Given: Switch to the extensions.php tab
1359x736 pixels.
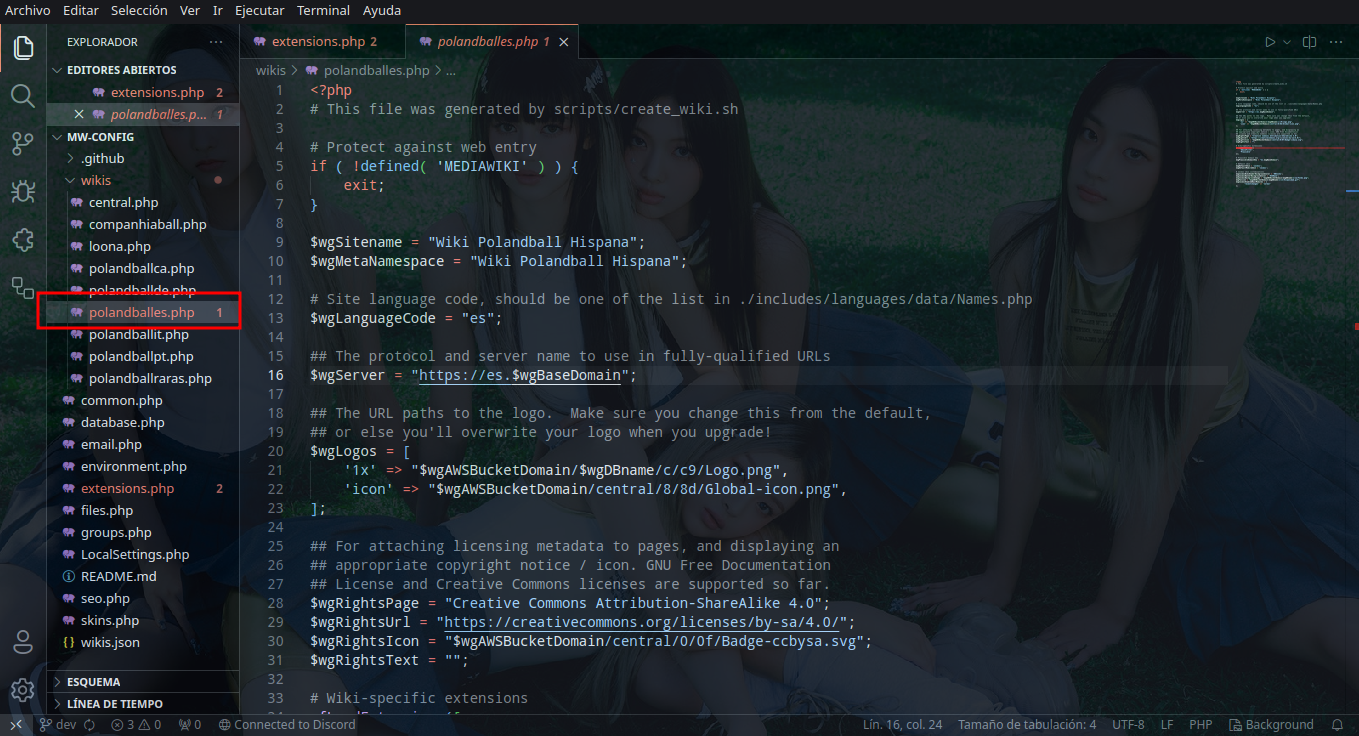Looking at the screenshot, I should pos(318,42).
